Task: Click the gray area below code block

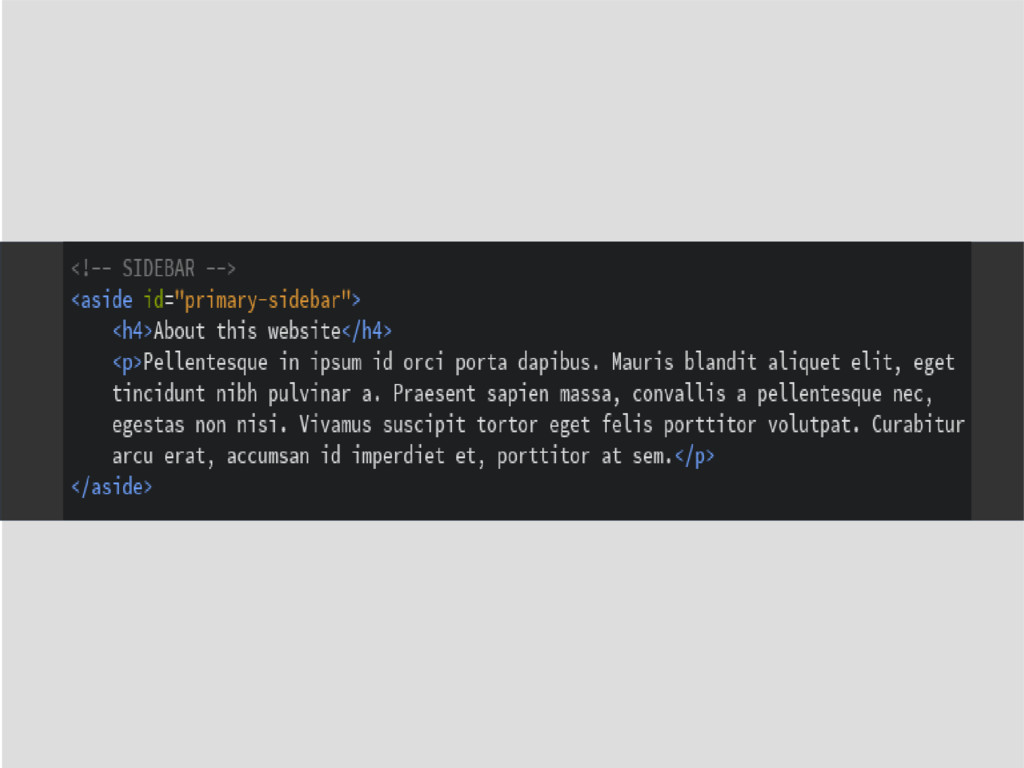Action: point(512,644)
